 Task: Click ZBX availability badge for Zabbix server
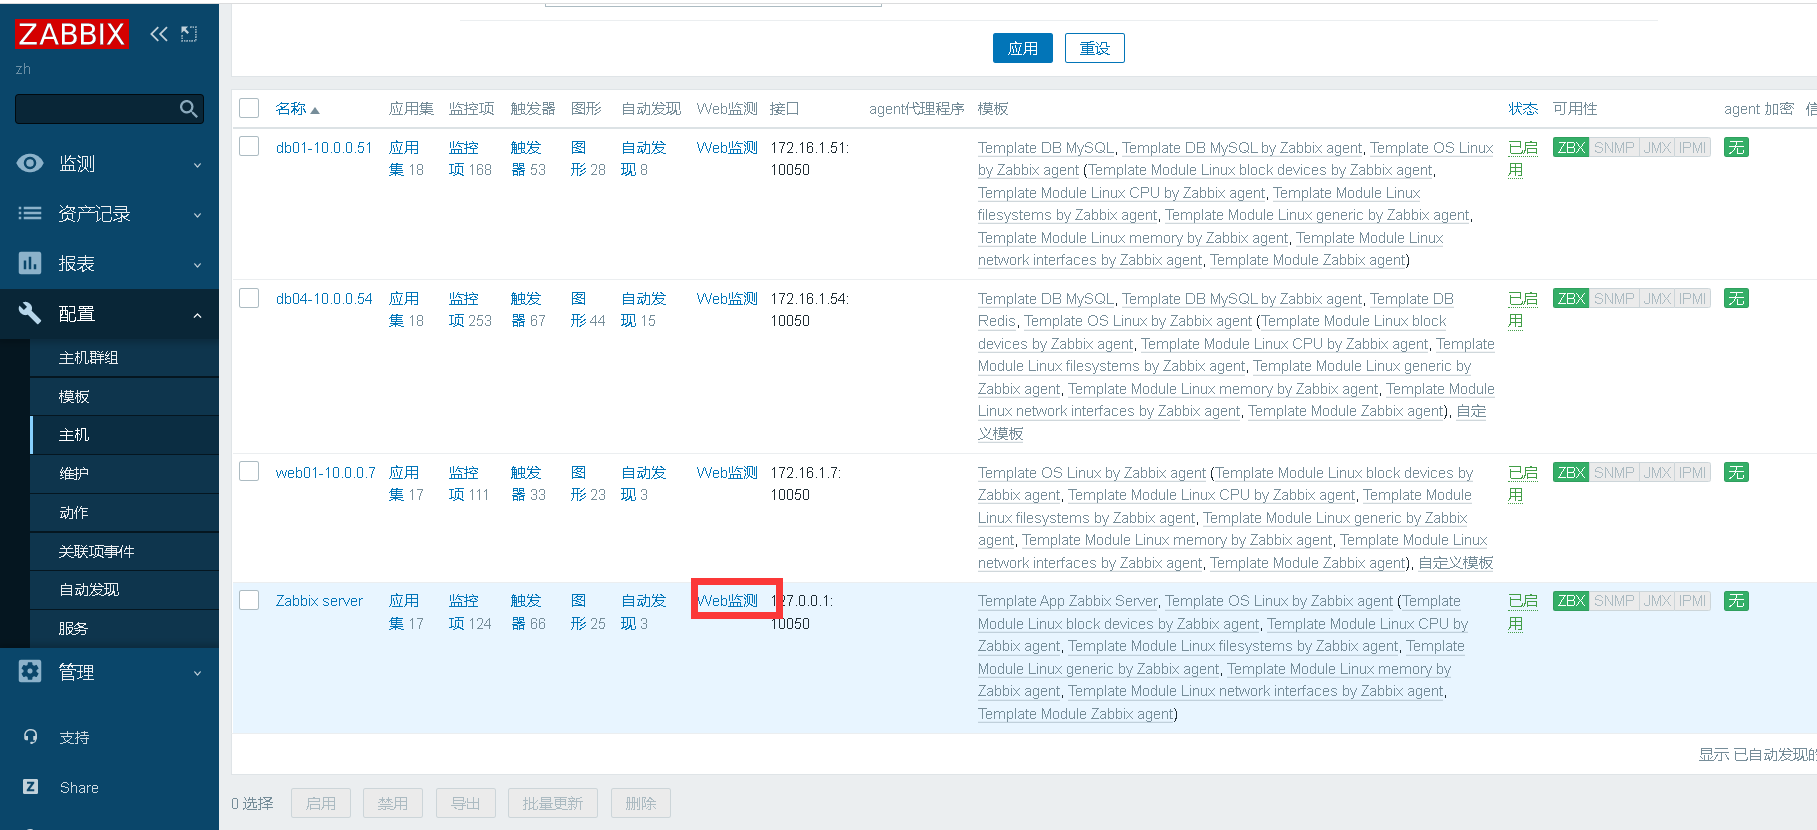click(1571, 601)
